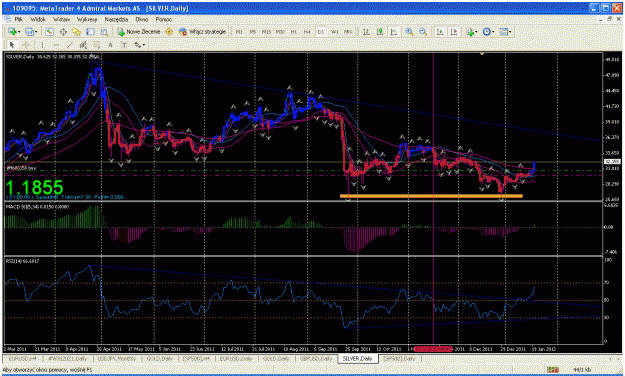Switch to M1 timeframe

239,31
